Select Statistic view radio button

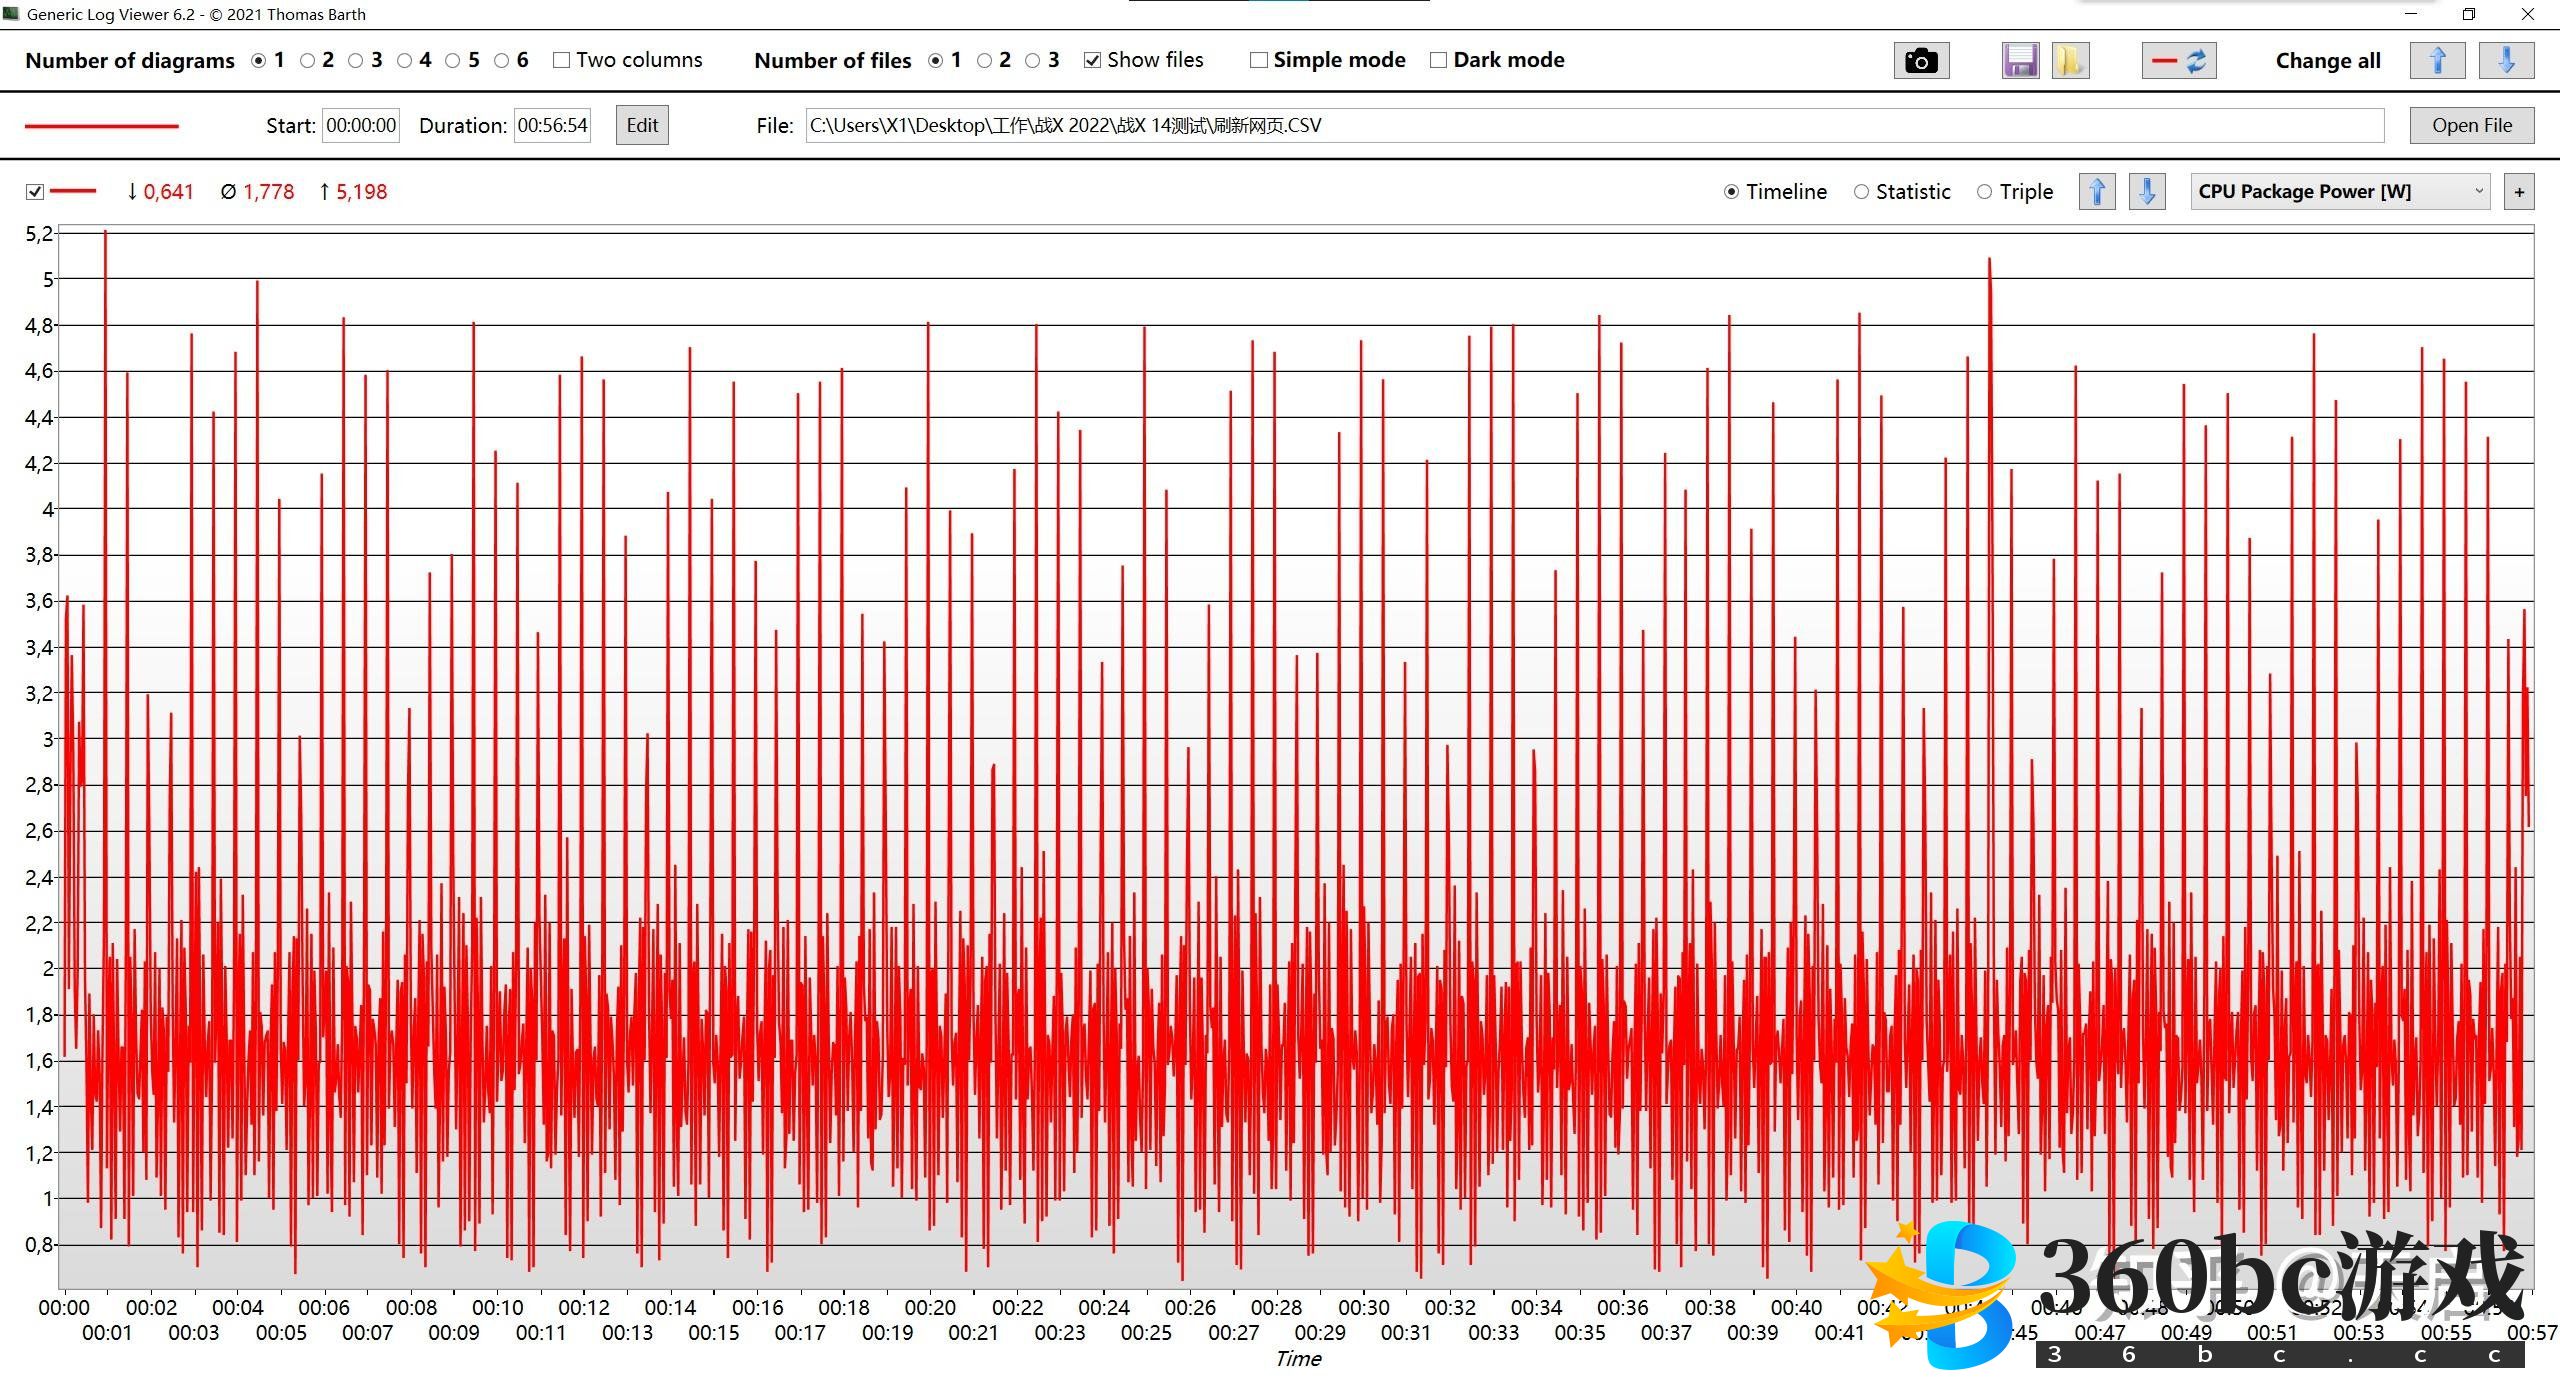(x=1861, y=192)
